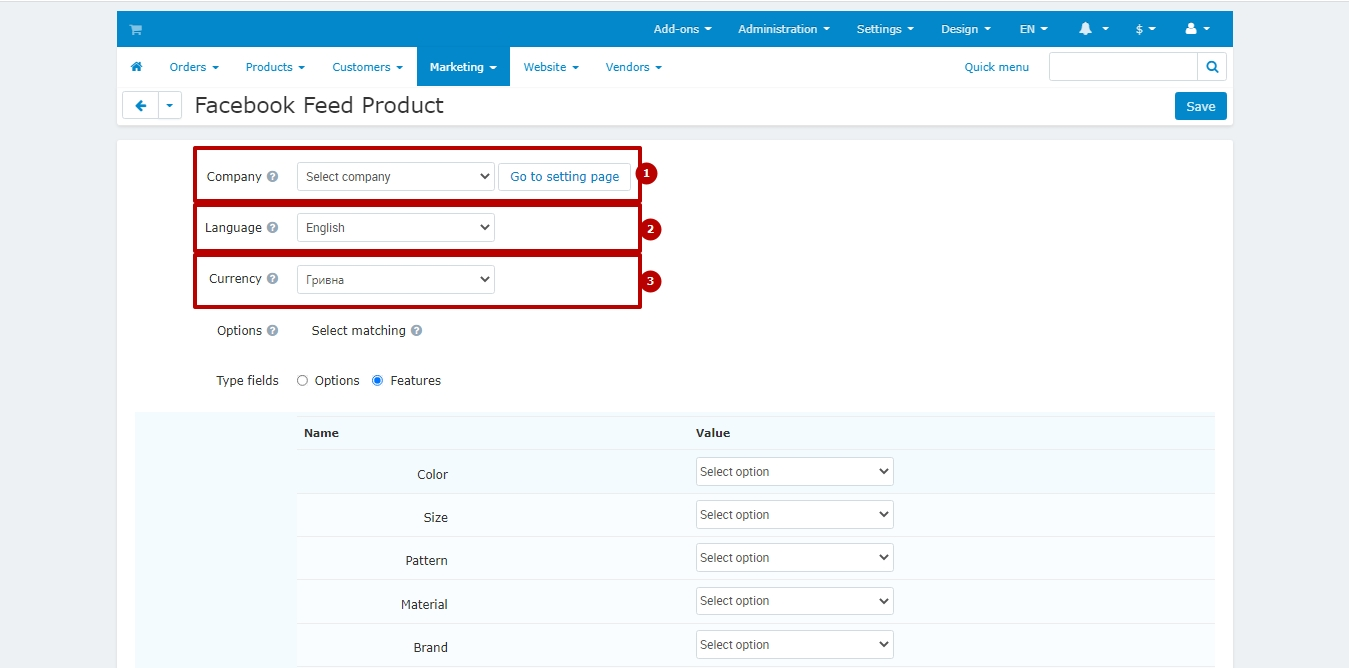The width and height of the screenshot is (1349, 668).
Task: Open the dropdown caret beside back arrow
Action: [170, 105]
